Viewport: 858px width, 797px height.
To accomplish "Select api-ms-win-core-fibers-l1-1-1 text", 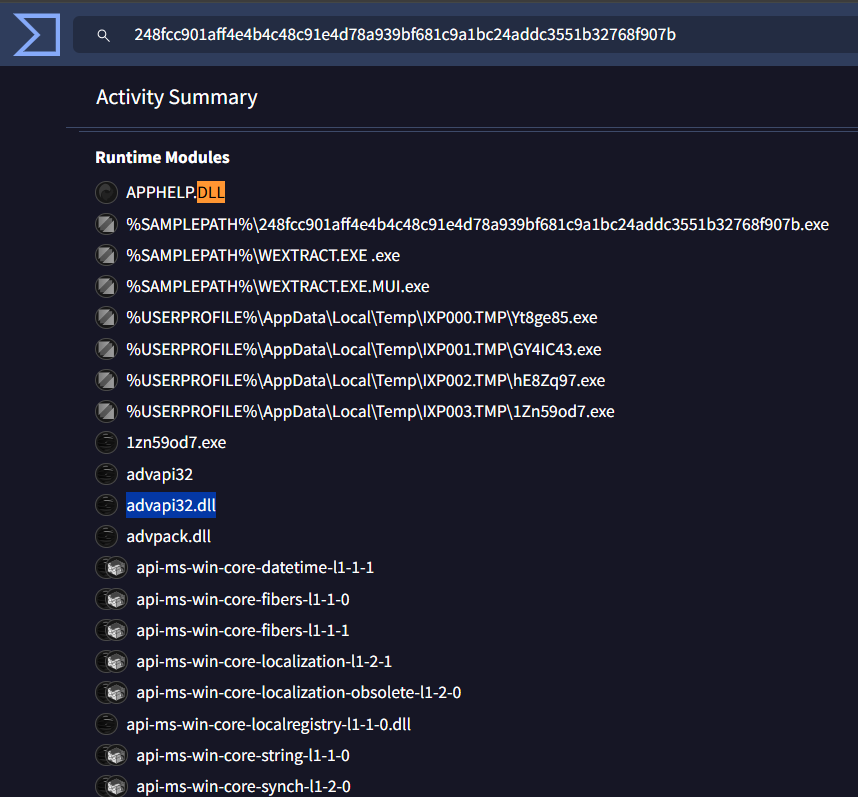I will (243, 631).
